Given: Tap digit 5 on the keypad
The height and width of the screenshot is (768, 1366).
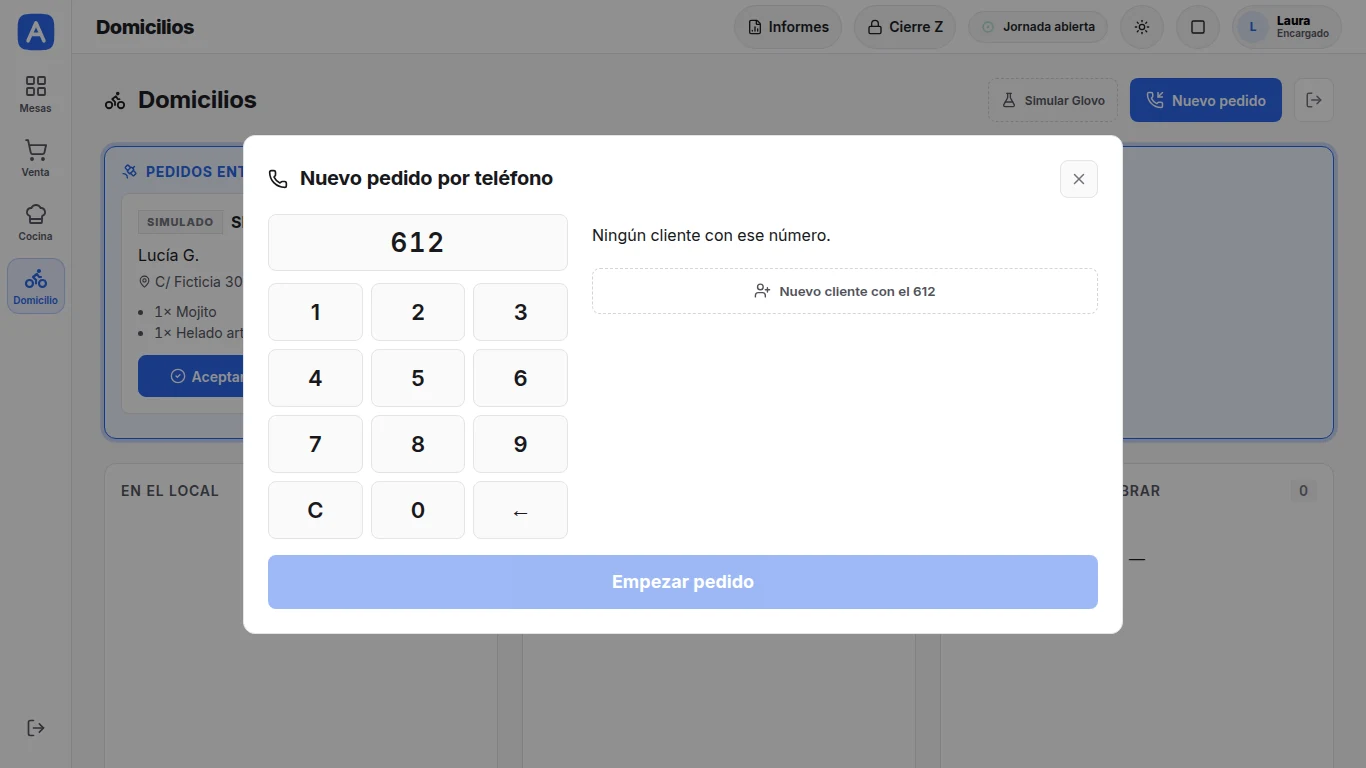Looking at the screenshot, I should (x=418, y=378).
